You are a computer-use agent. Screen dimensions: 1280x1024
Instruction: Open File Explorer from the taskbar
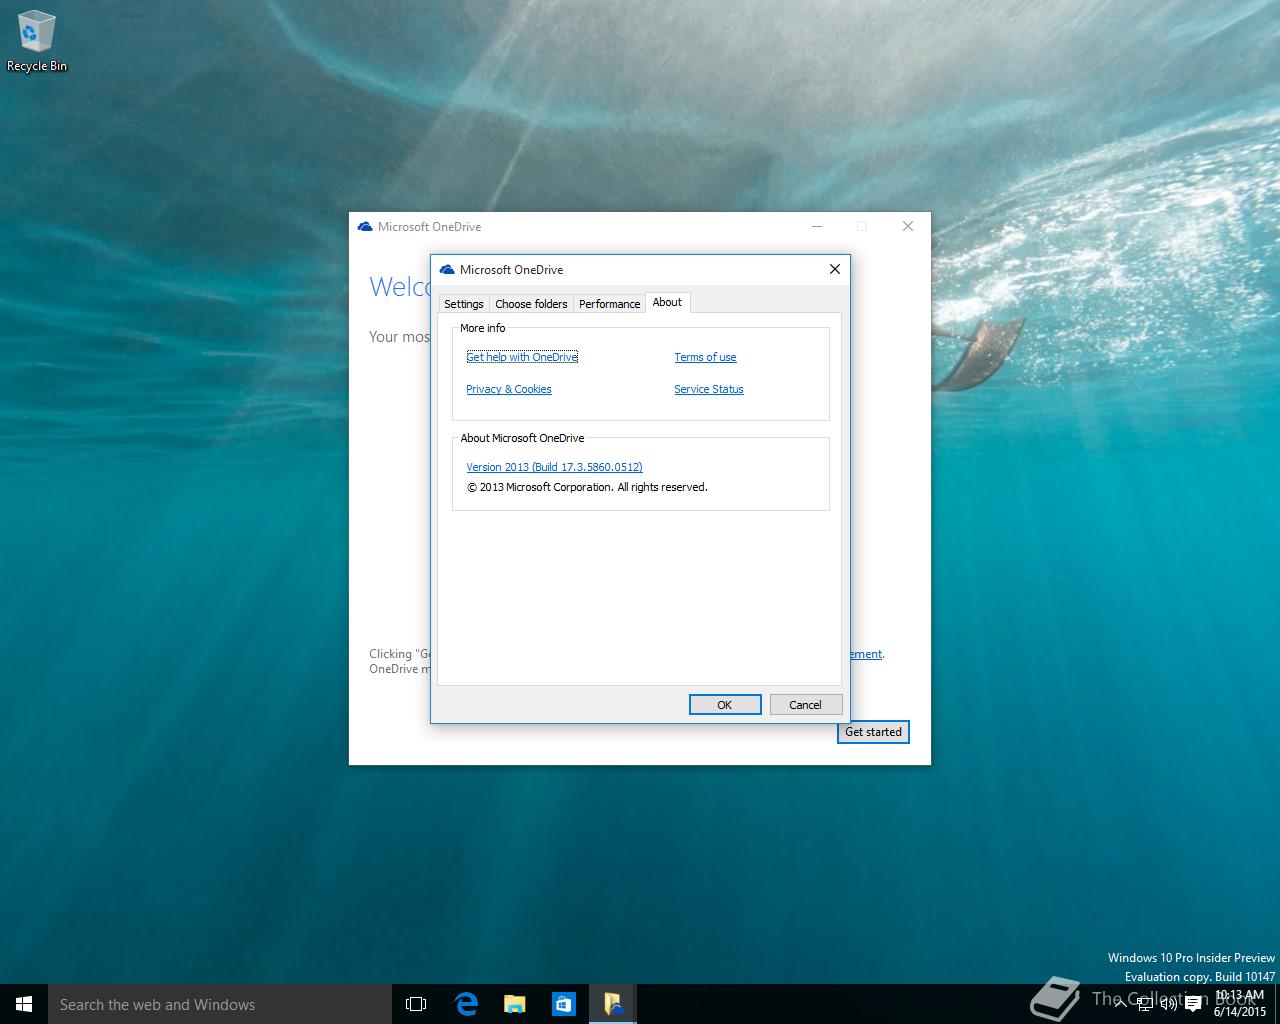[515, 1004]
